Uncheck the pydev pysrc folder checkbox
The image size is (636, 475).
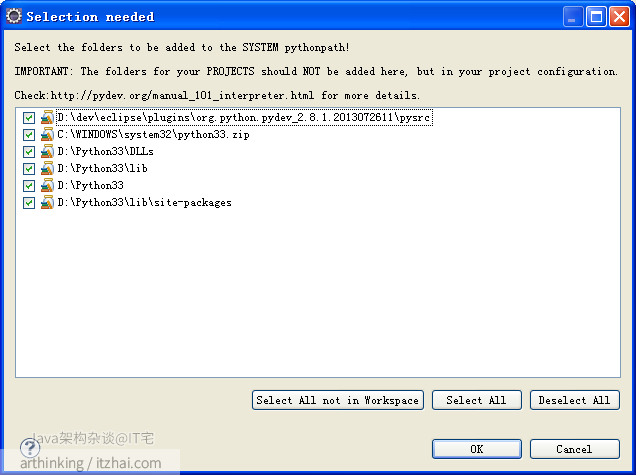(29, 118)
